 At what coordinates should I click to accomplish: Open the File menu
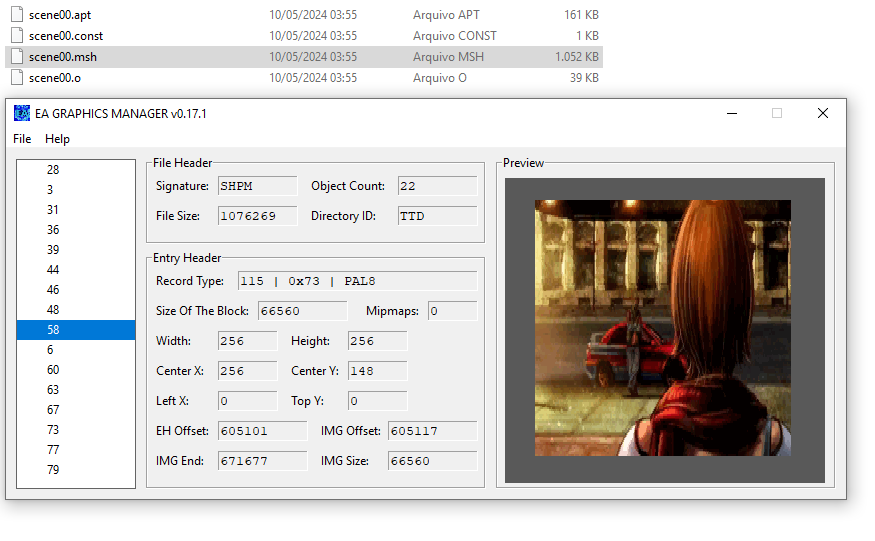point(22,139)
